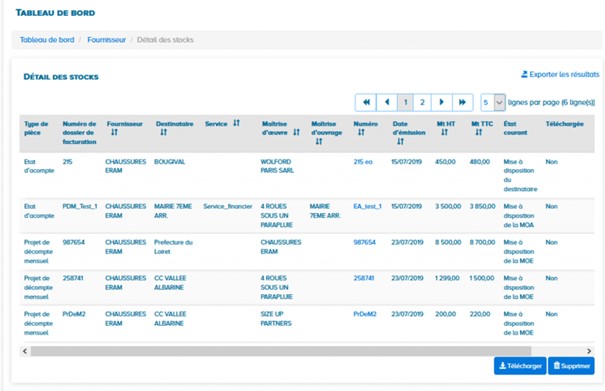Go to first page of results

[x=366, y=102]
